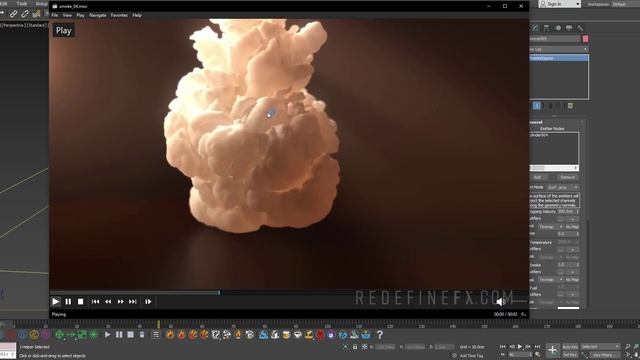
Task: Click the blue water tap preset icon
Action: click(263, 335)
